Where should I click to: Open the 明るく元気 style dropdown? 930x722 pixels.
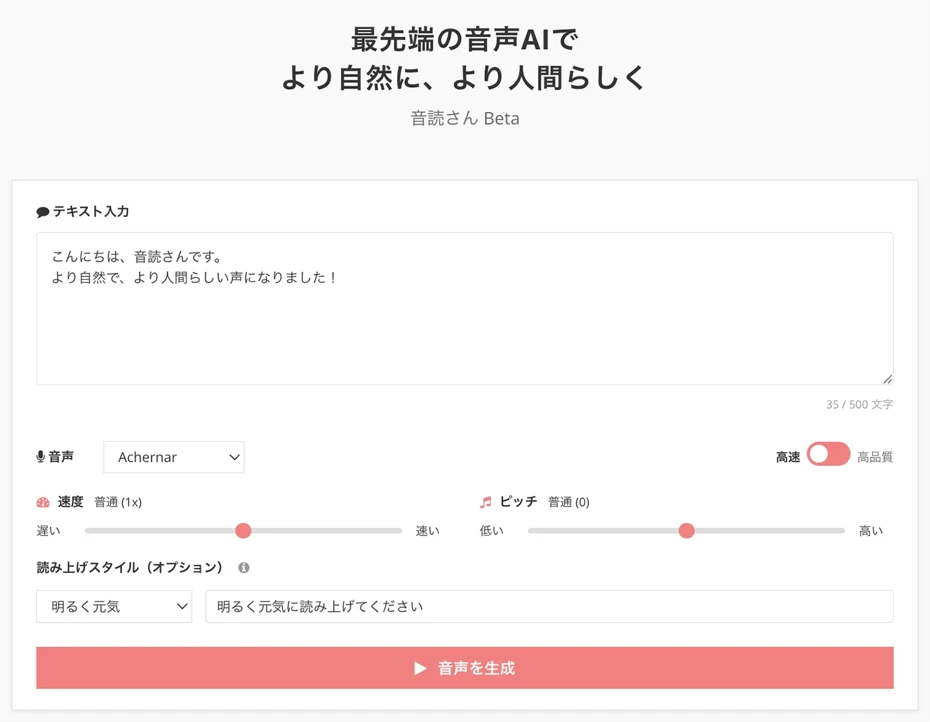113,606
